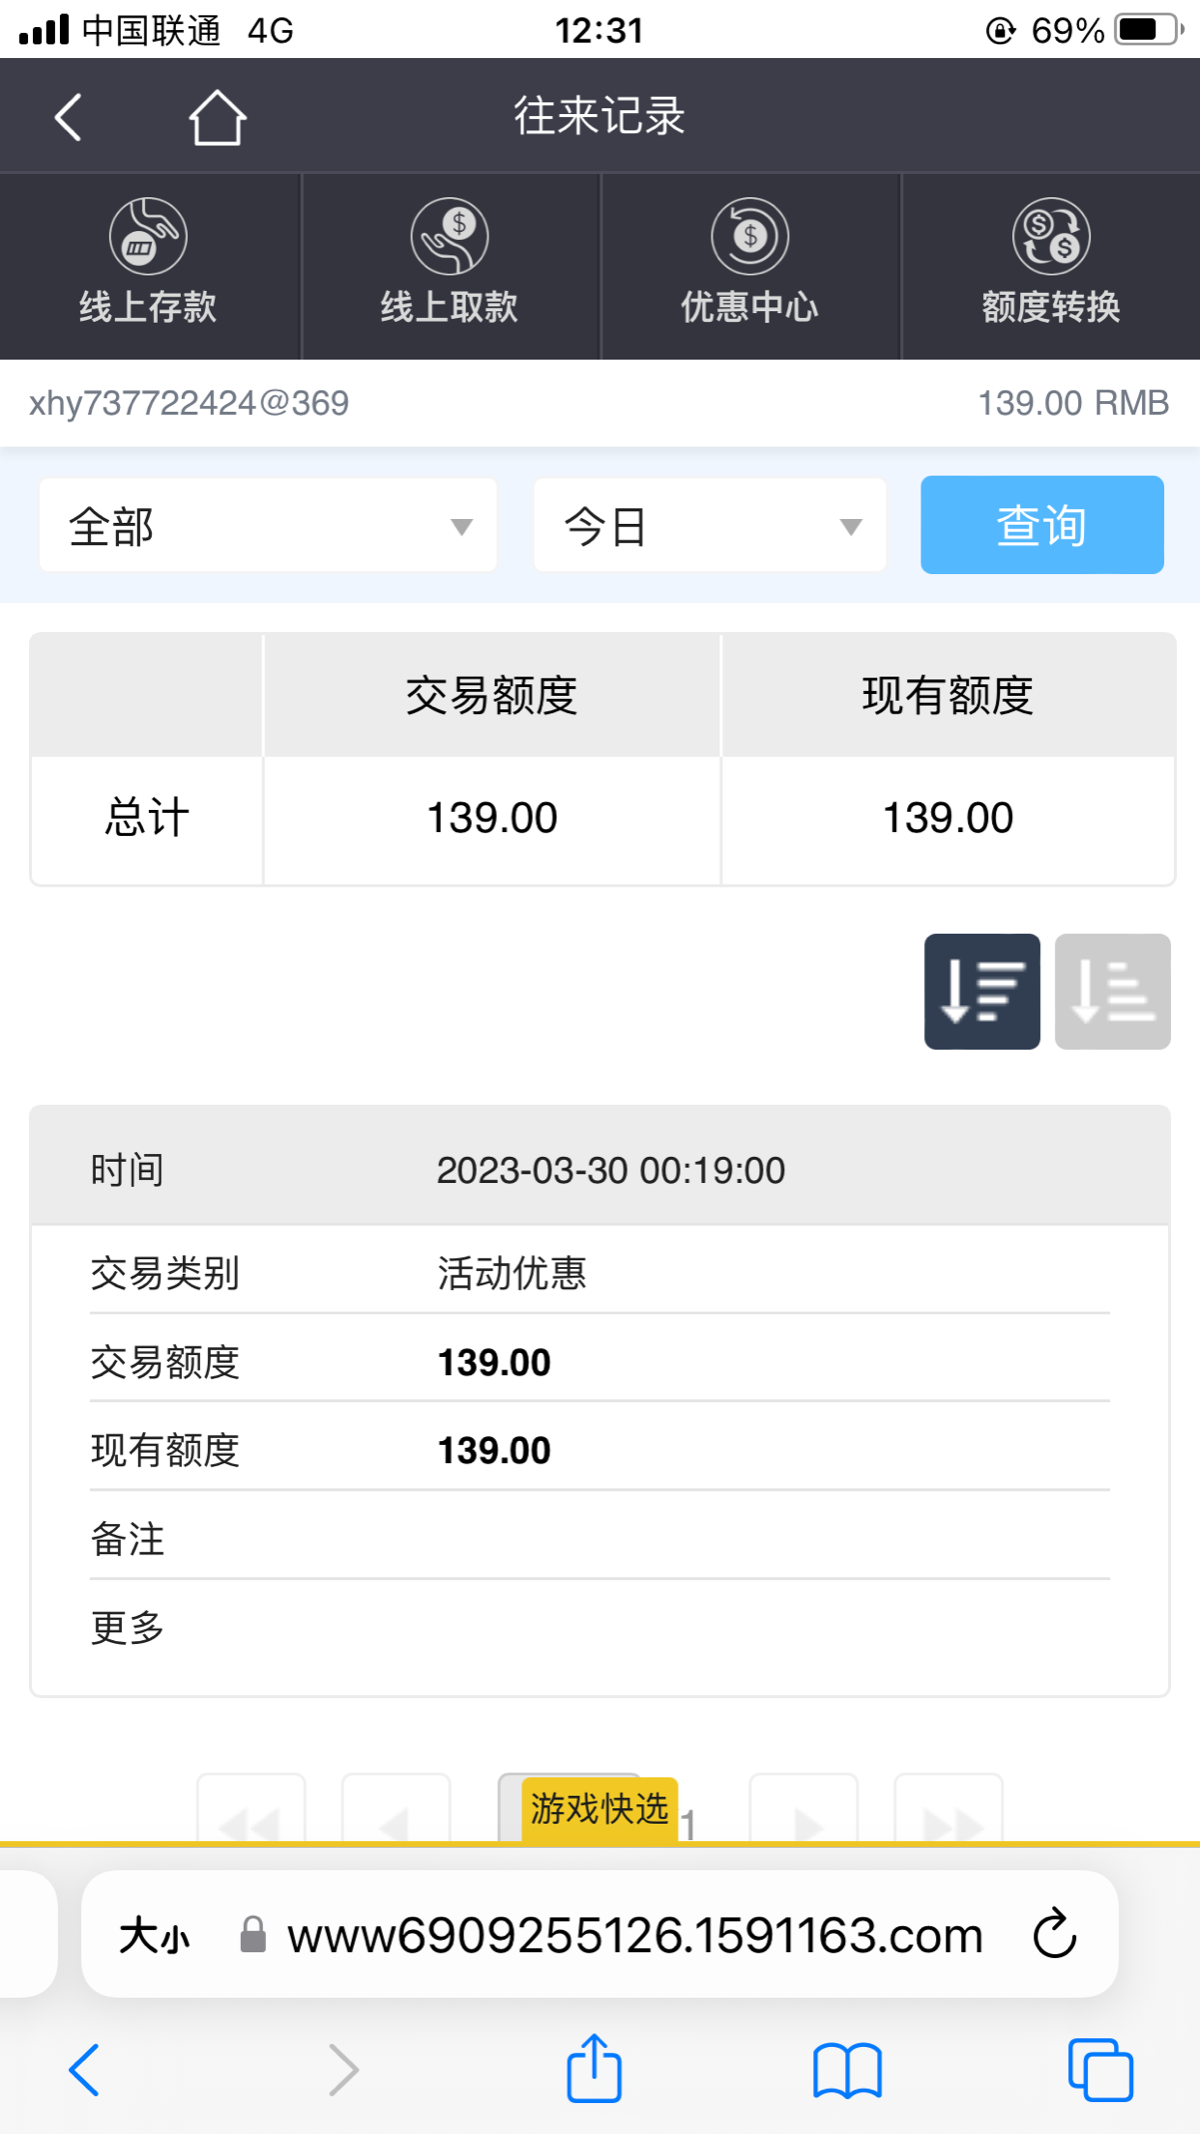Open 优惠中心 (promotions center)
The image size is (1200, 2134).
(749, 265)
